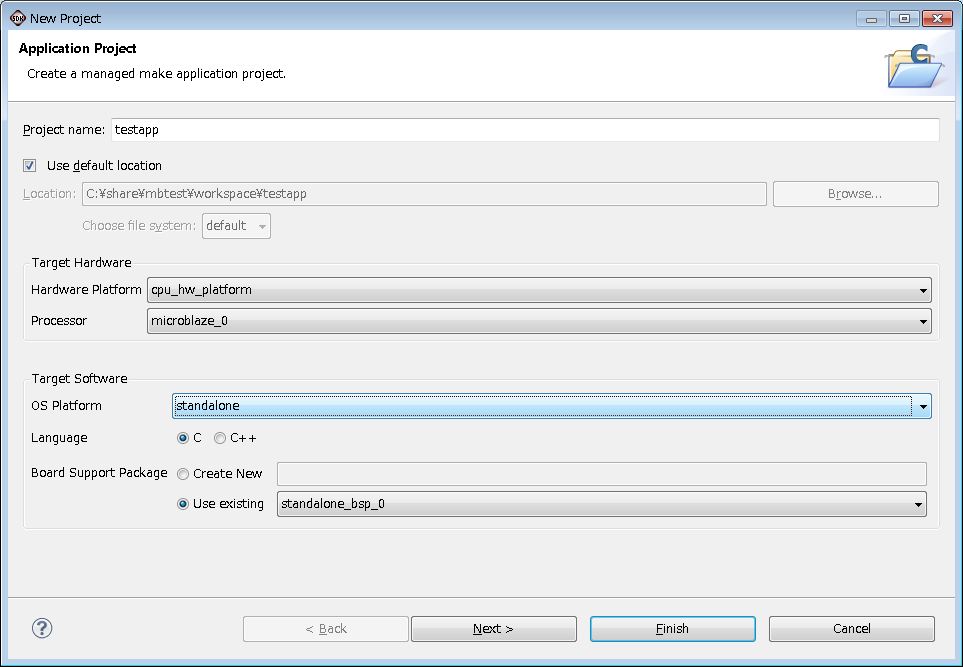Screen dimensions: 963x667
Task: Expand the Processor microblaze_0 dropdown
Action: (923, 322)
